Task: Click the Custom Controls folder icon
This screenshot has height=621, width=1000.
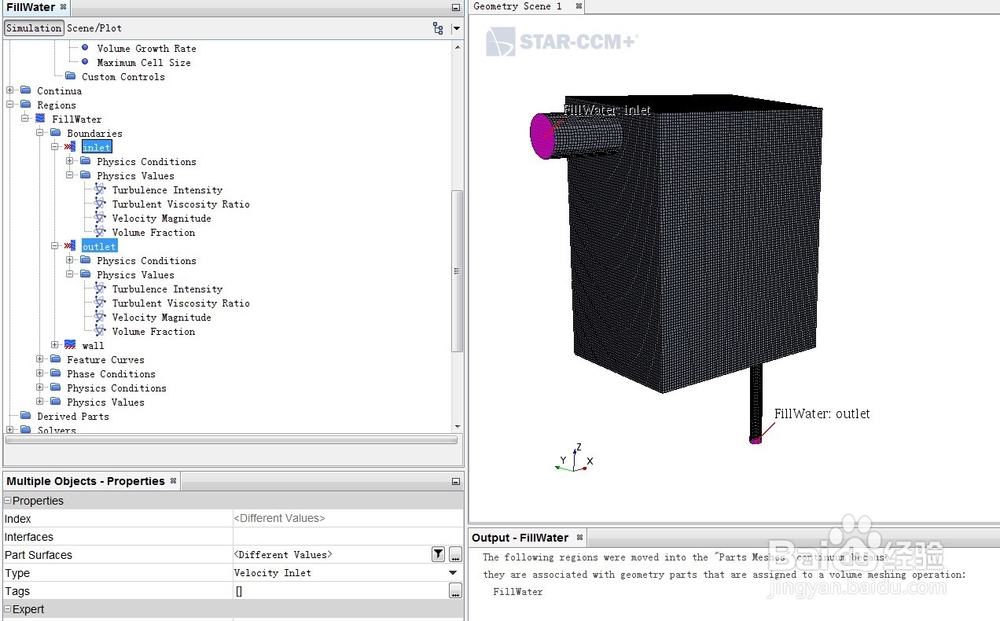Action: pos(70,76)
